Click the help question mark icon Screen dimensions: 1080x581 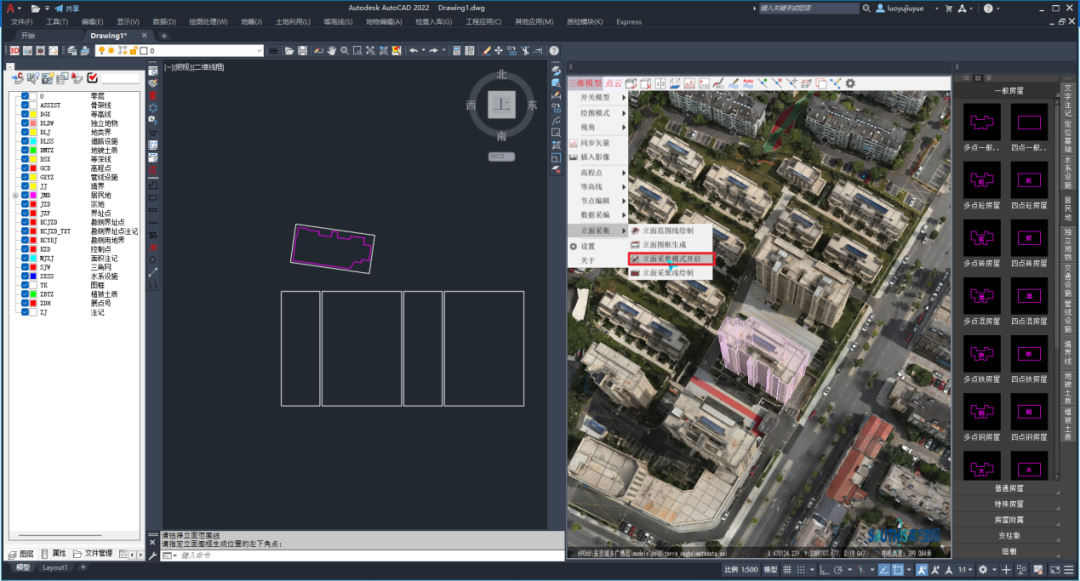(x=554, y=51)
